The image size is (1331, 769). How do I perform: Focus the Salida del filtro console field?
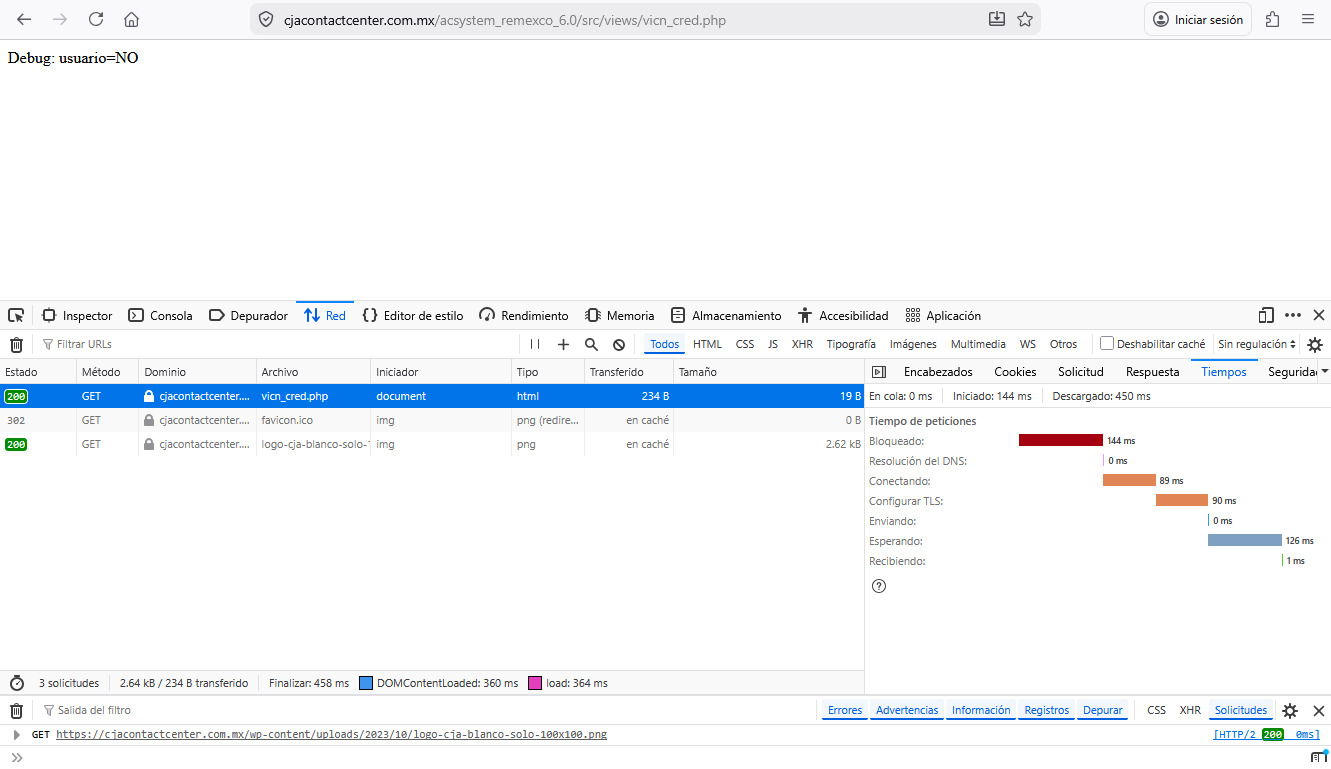click(430, 710)
